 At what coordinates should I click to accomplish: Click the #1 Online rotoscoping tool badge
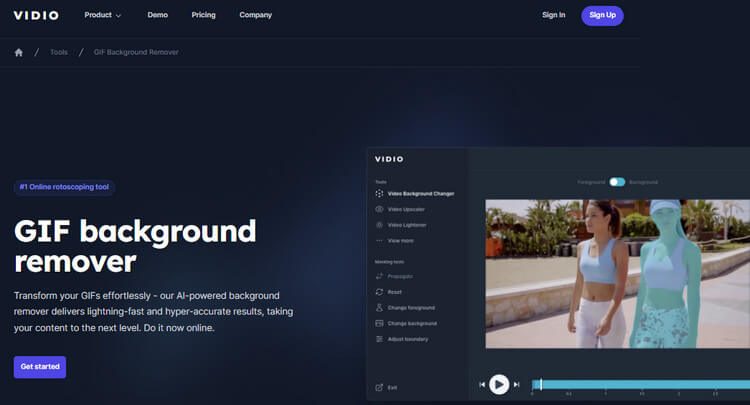click(64, 187)
